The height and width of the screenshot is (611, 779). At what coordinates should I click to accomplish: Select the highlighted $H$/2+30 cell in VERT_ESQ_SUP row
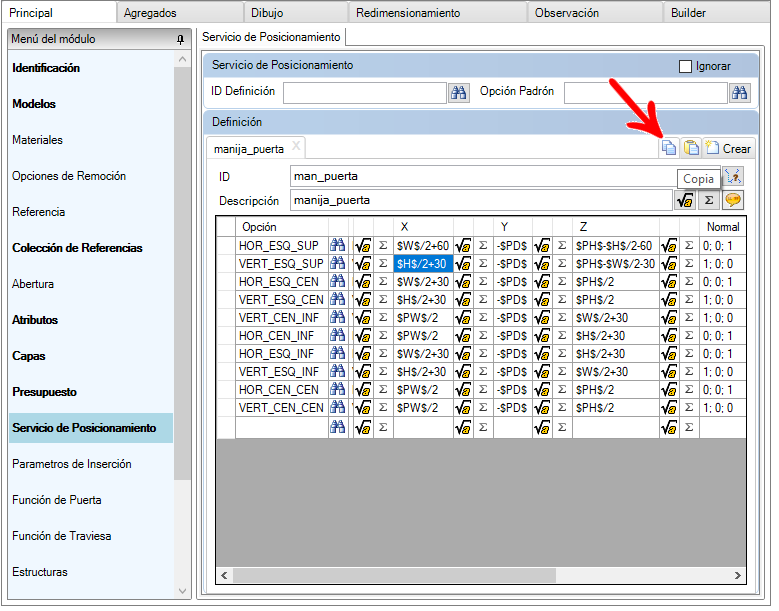coord(423,263)
